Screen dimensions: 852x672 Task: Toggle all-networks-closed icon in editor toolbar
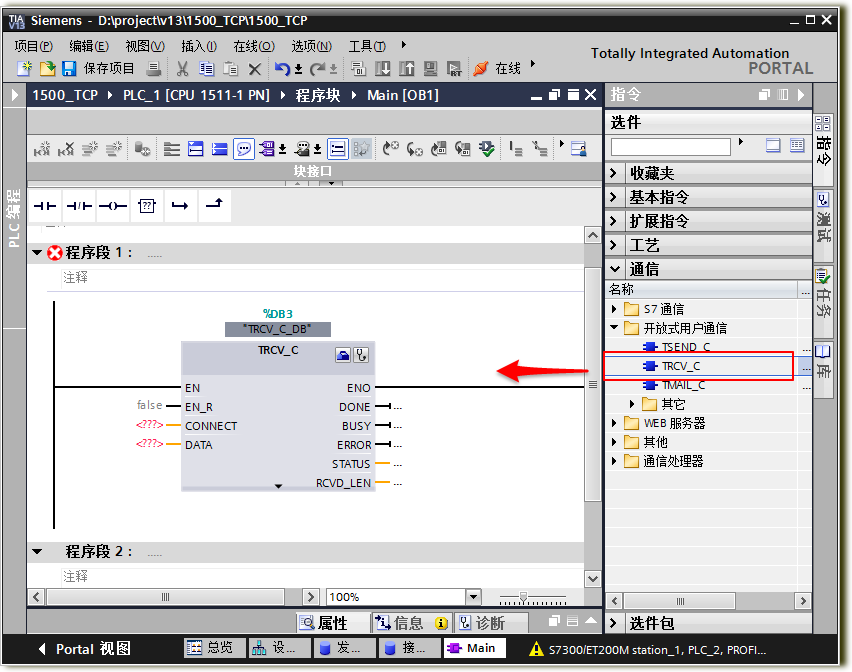click(220, 149)
